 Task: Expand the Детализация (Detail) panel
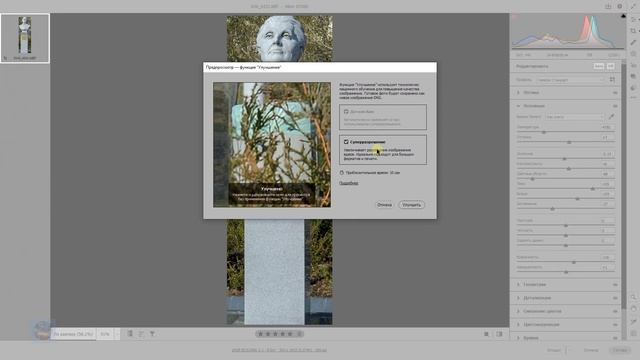coord(518,298)
